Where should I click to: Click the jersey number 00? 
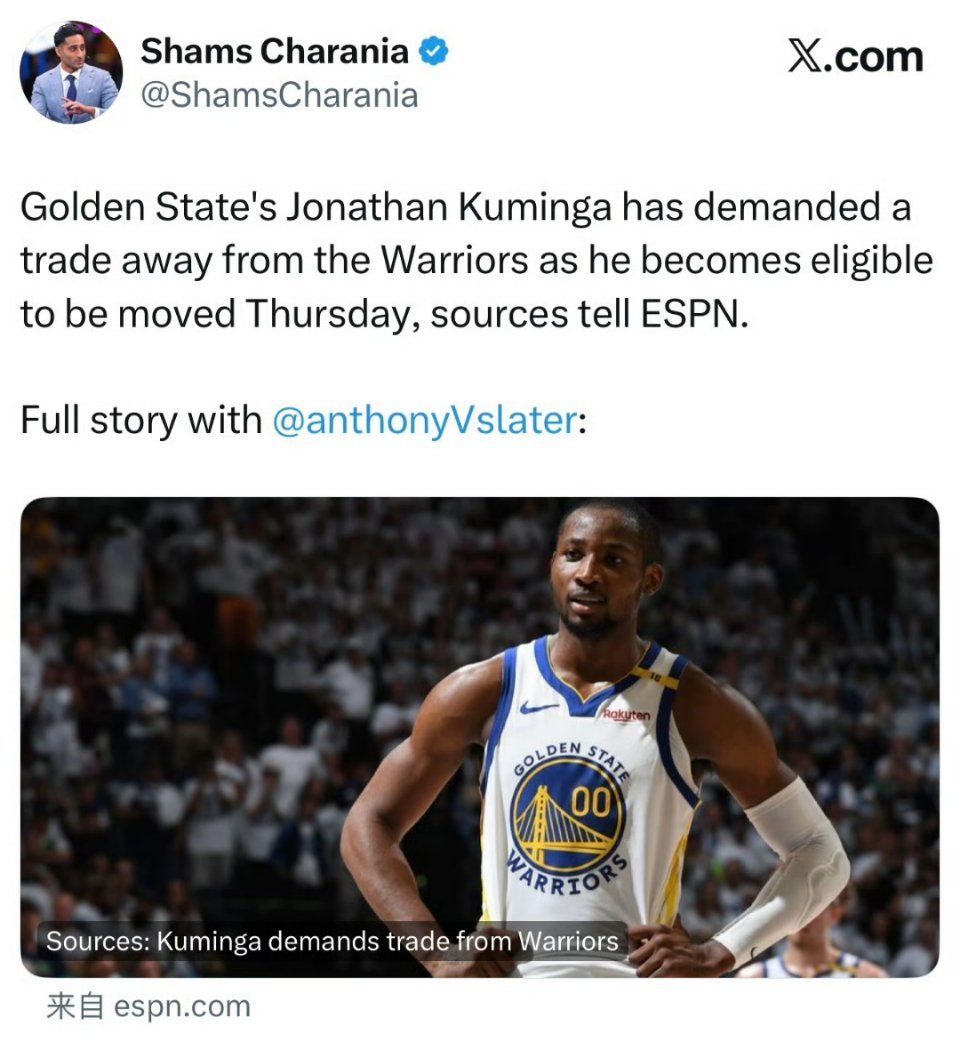pos(591,801)
